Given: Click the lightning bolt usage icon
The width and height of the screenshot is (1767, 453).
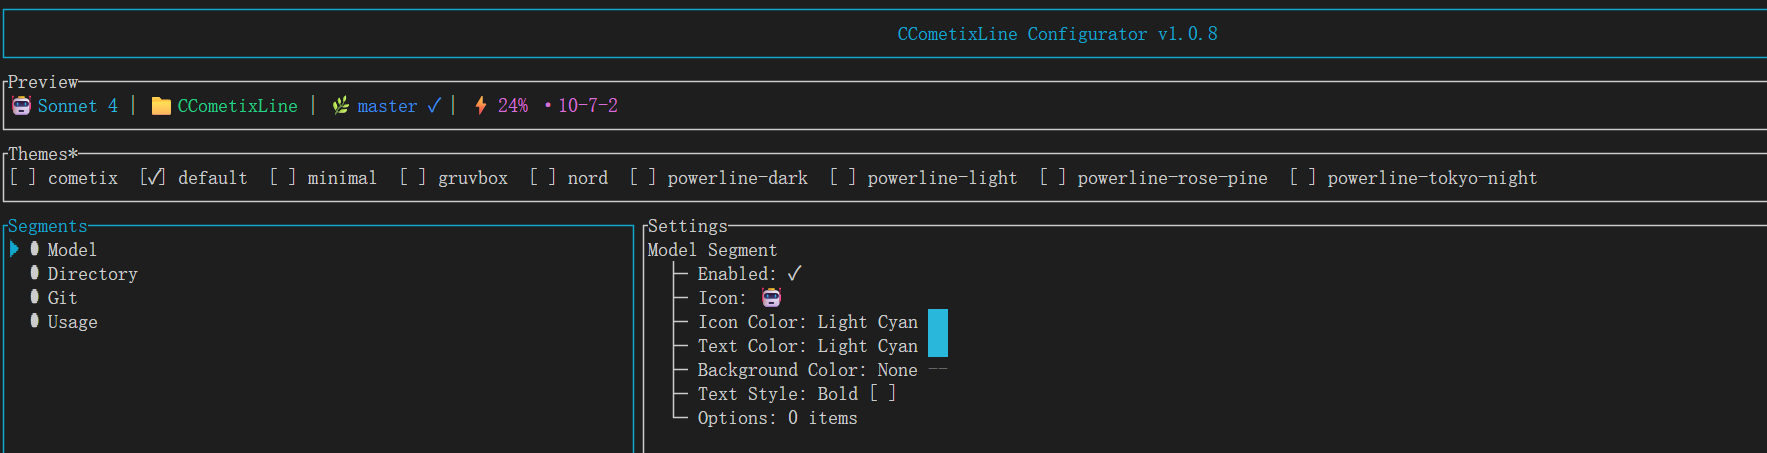Looking at the screenshot, I should click(x=481, y=105).
